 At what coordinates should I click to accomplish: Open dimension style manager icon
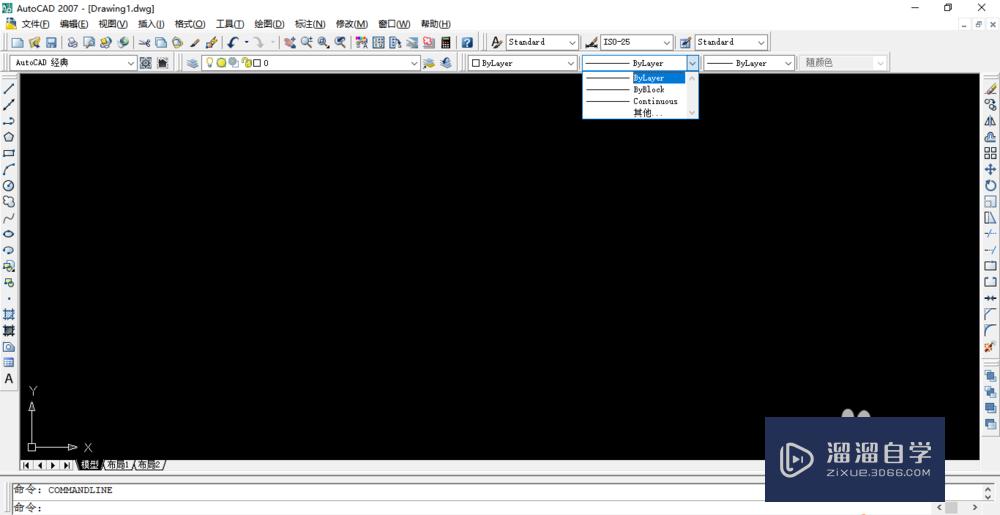(591, 42)
